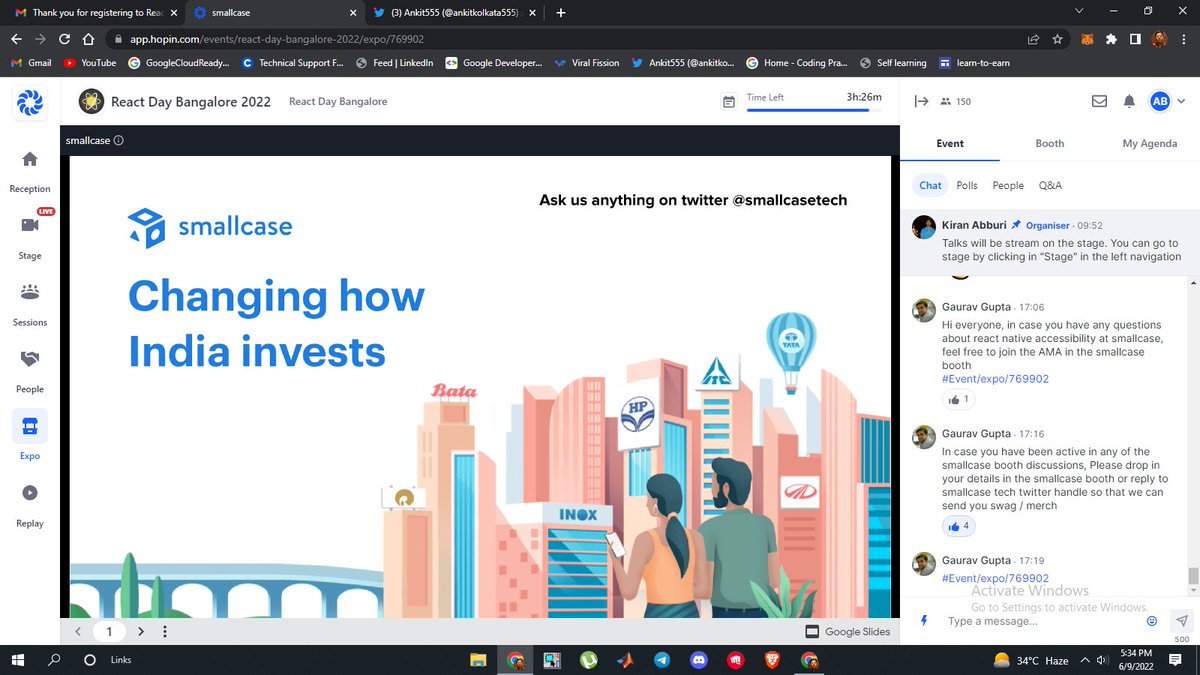1200x675 pixels.
Task: Click the calendar Time Left icon
Action: 729,102
